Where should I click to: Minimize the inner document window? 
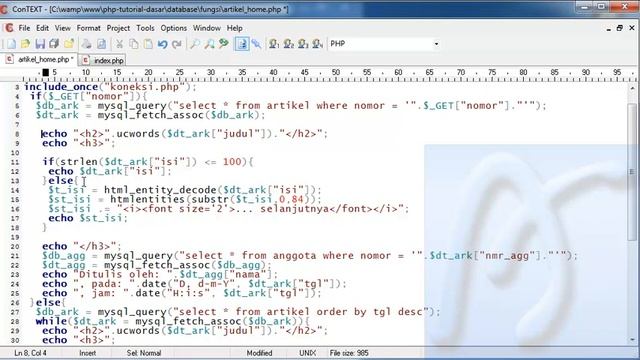pos(609,29)
